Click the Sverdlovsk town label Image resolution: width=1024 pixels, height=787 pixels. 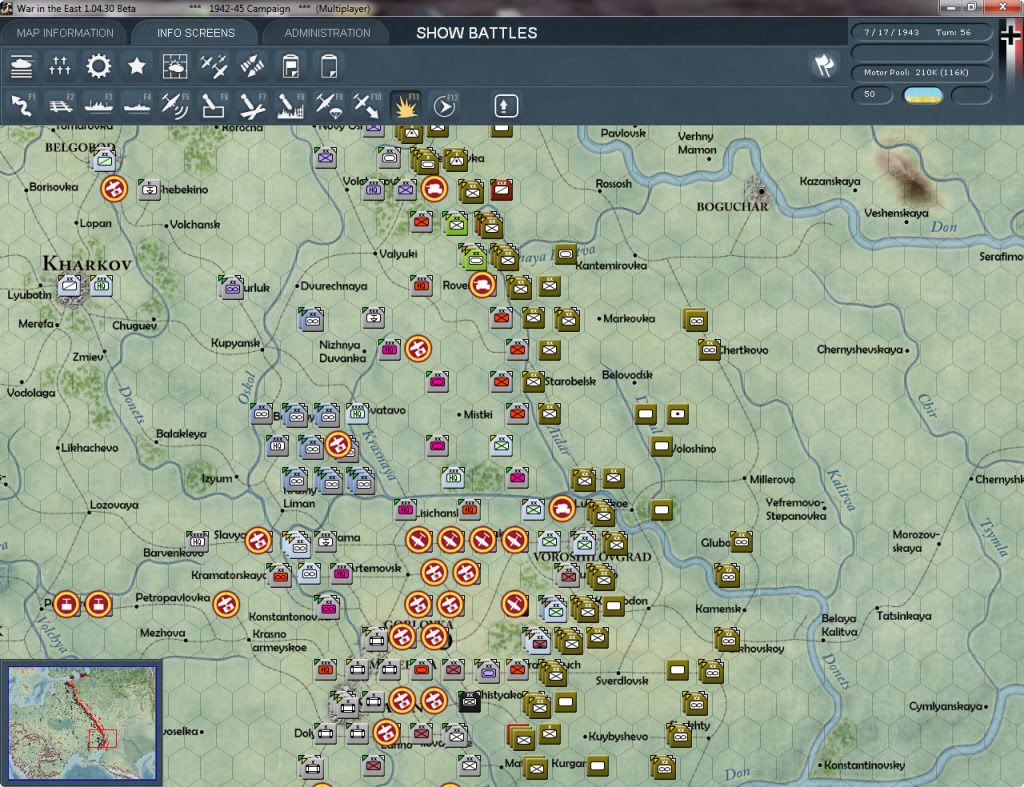pos(622,681)
